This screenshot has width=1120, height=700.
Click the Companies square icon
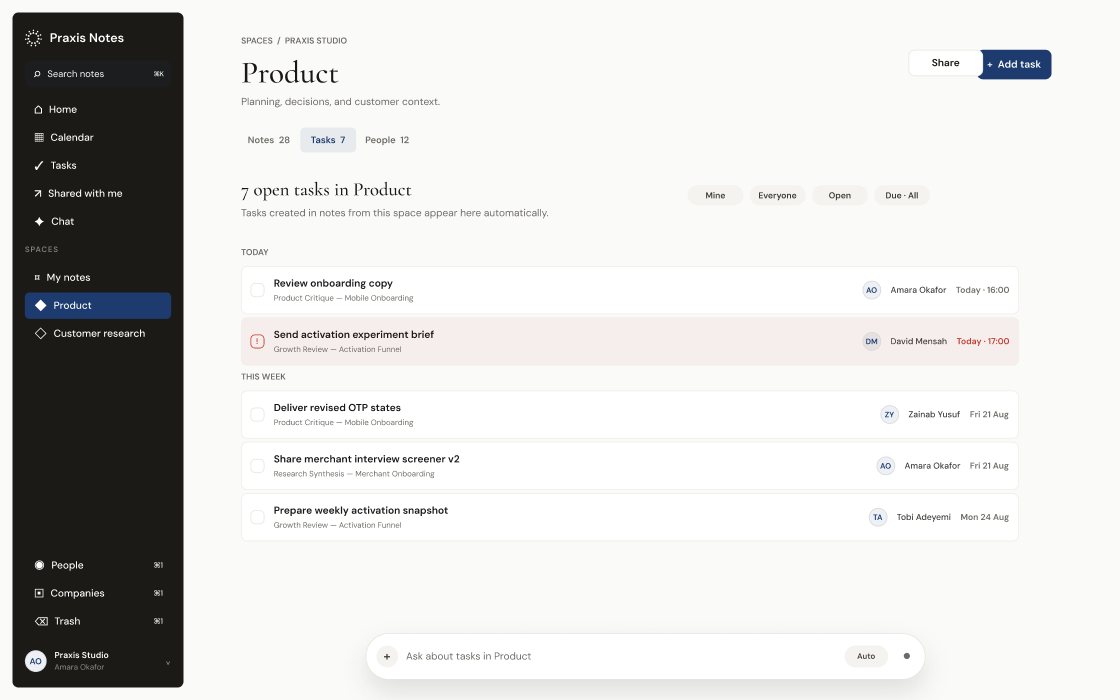[39, 593]
